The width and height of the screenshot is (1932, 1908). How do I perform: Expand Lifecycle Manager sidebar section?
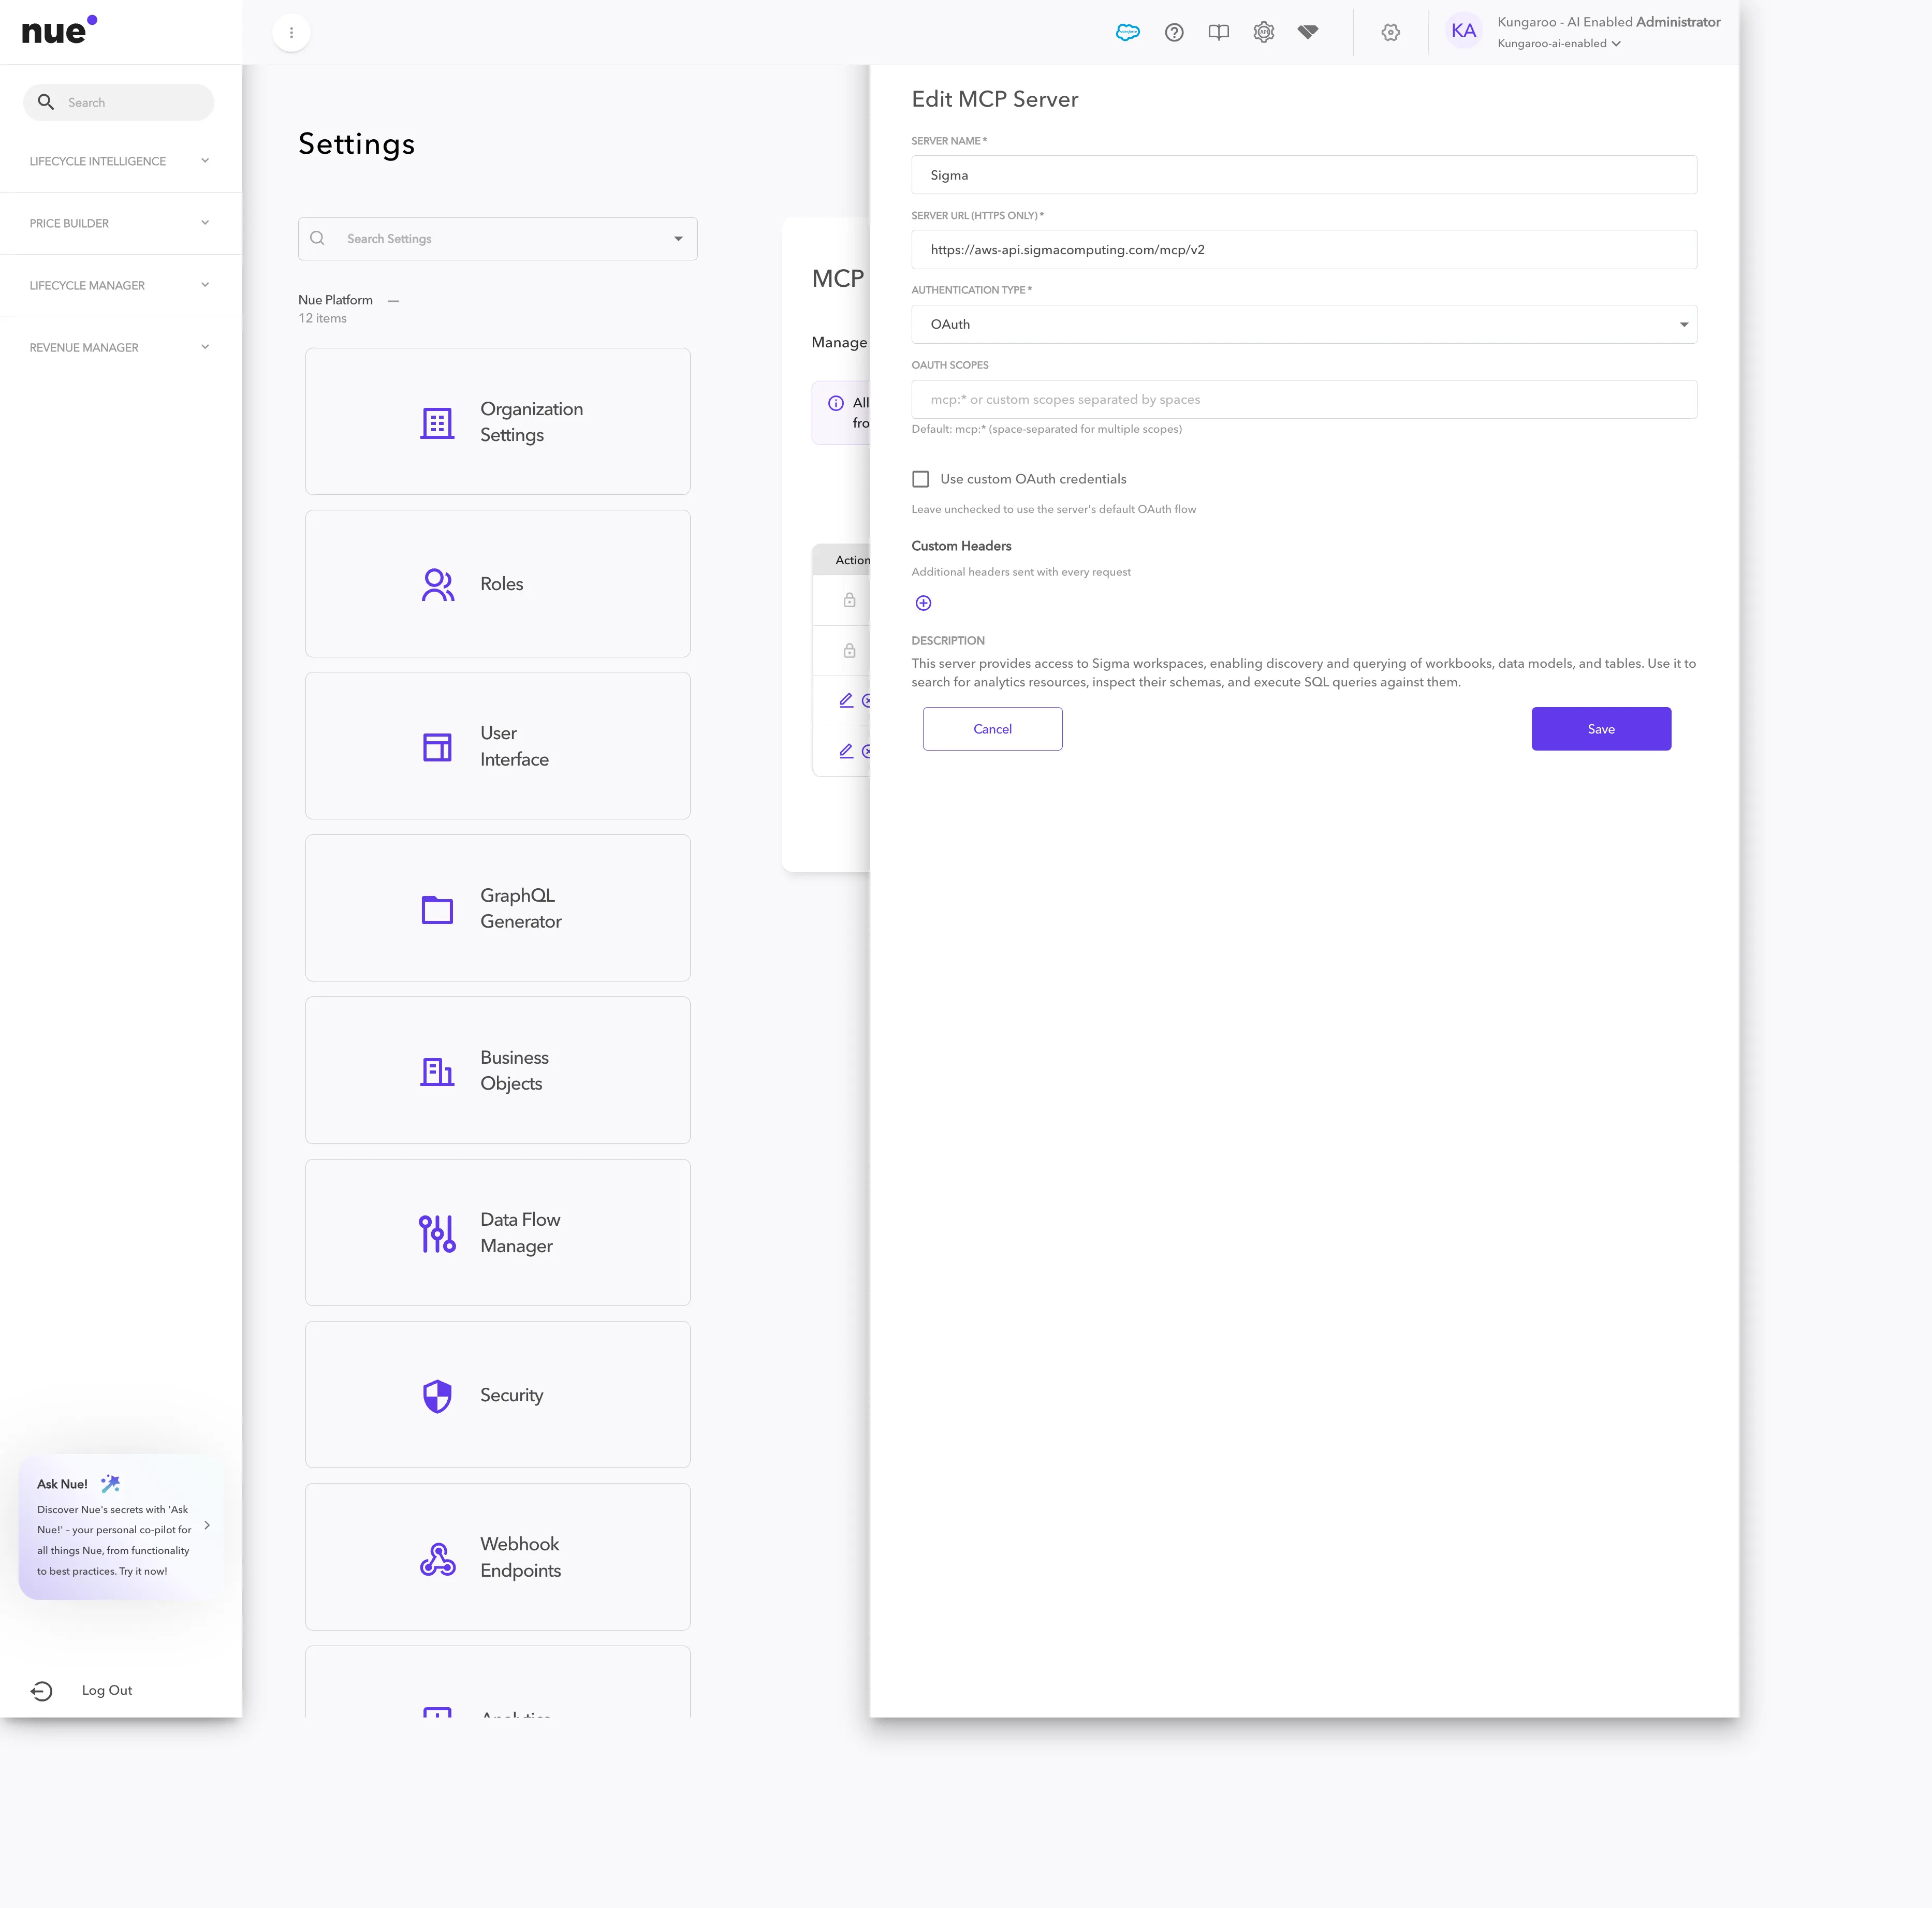point(120,285)
